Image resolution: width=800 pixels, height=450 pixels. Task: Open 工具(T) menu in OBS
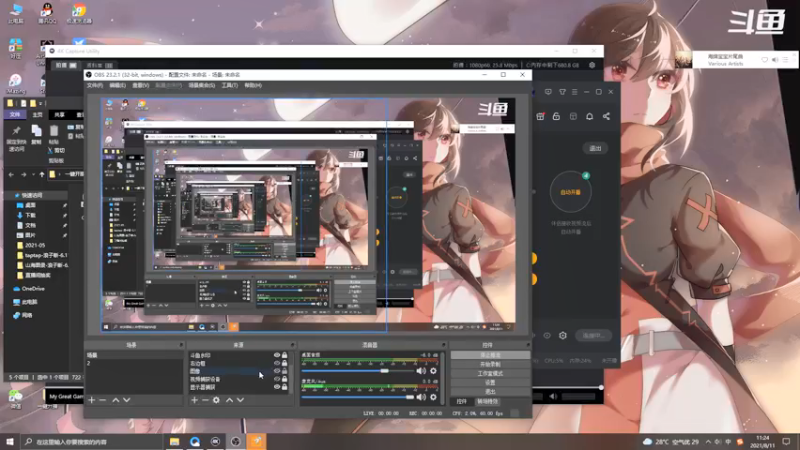(230, 85)
